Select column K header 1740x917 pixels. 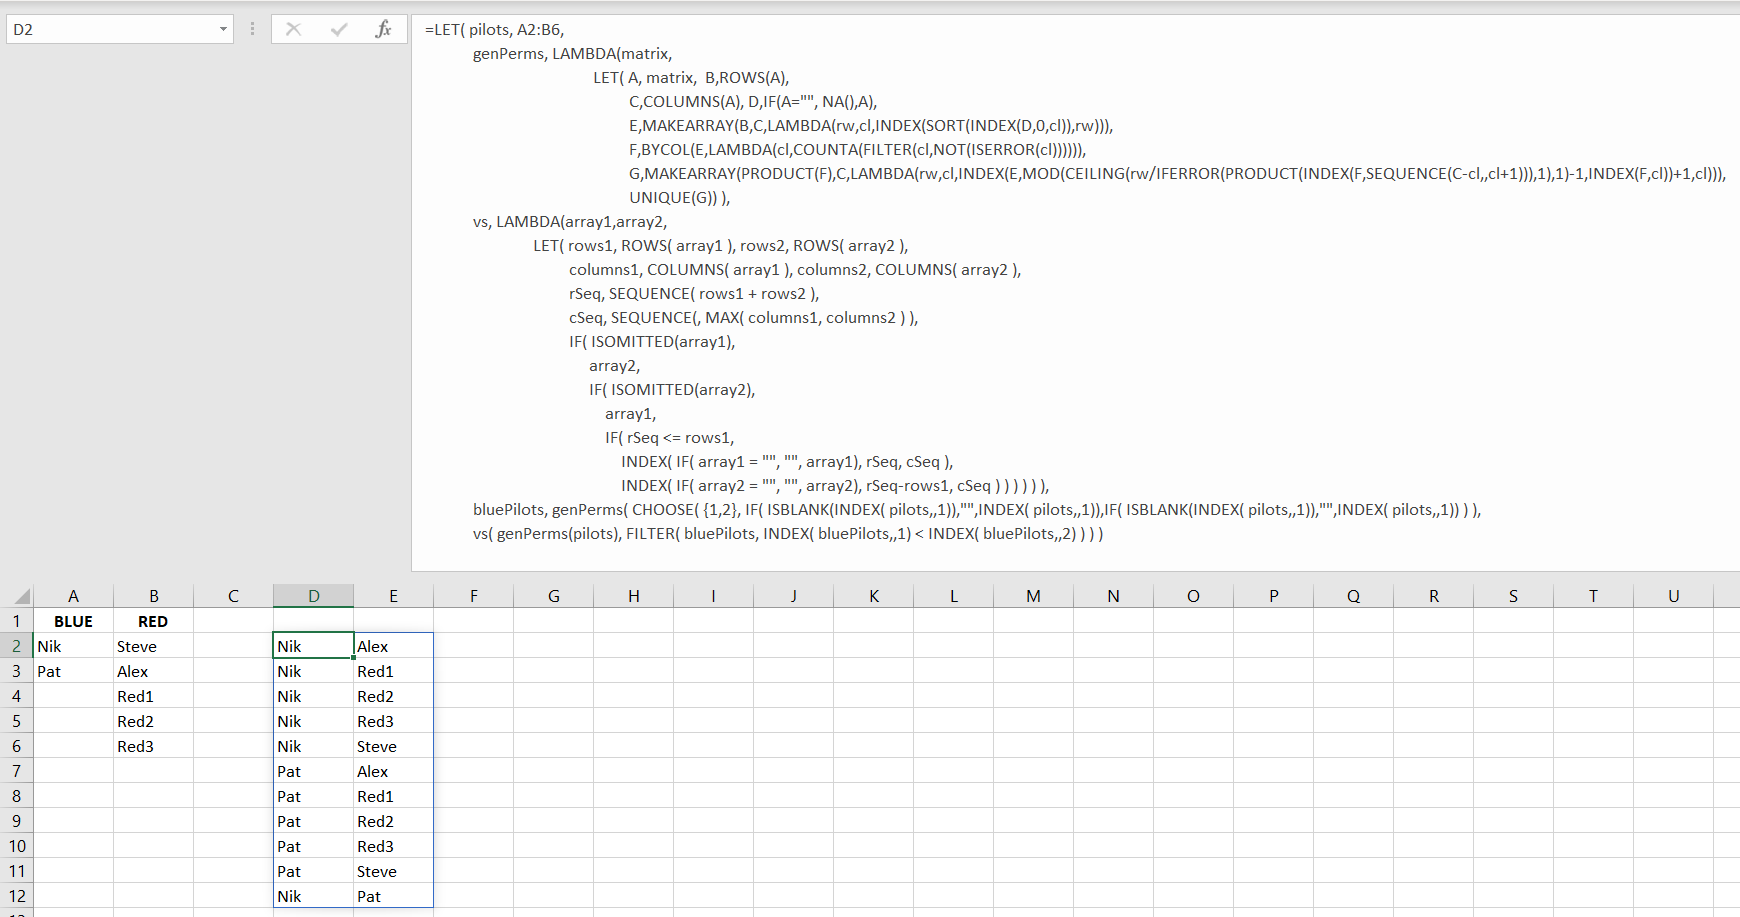[x=873, y=596]
